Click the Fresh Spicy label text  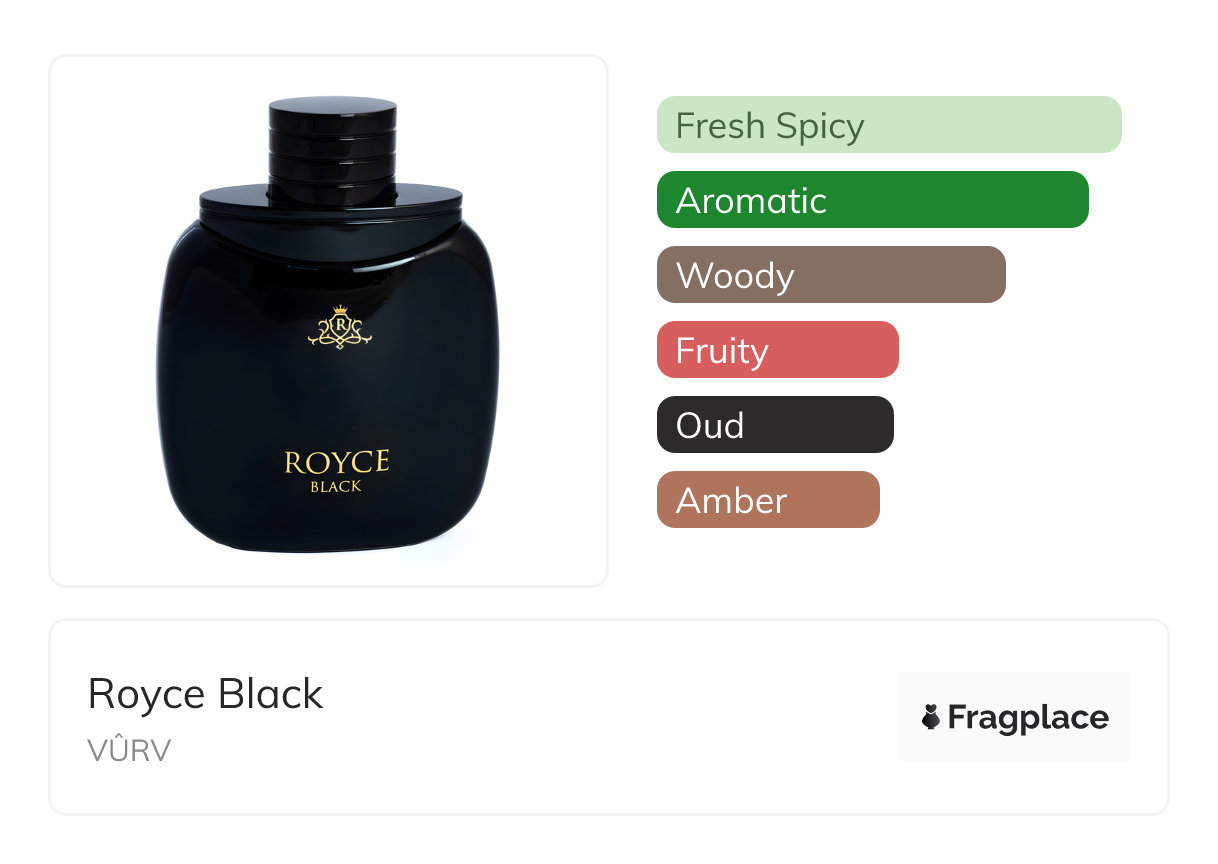click(x=770, y=126)
